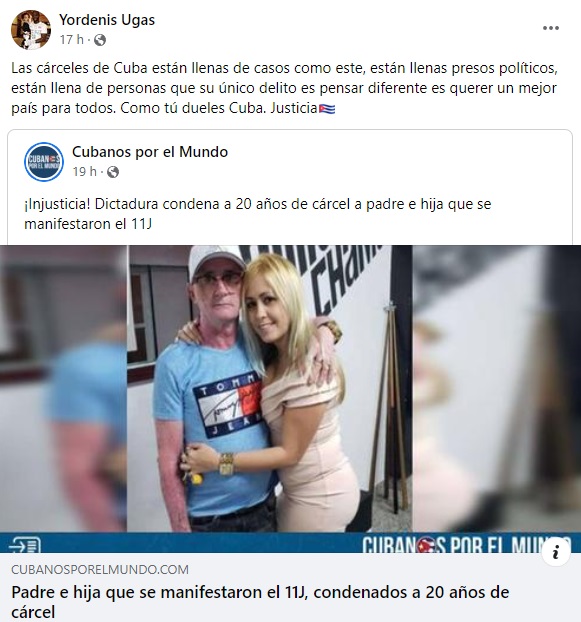The width and height of the screenshot is (581, 622).
Task: Open the three-dot post options menu
Action: pos(551,28)
